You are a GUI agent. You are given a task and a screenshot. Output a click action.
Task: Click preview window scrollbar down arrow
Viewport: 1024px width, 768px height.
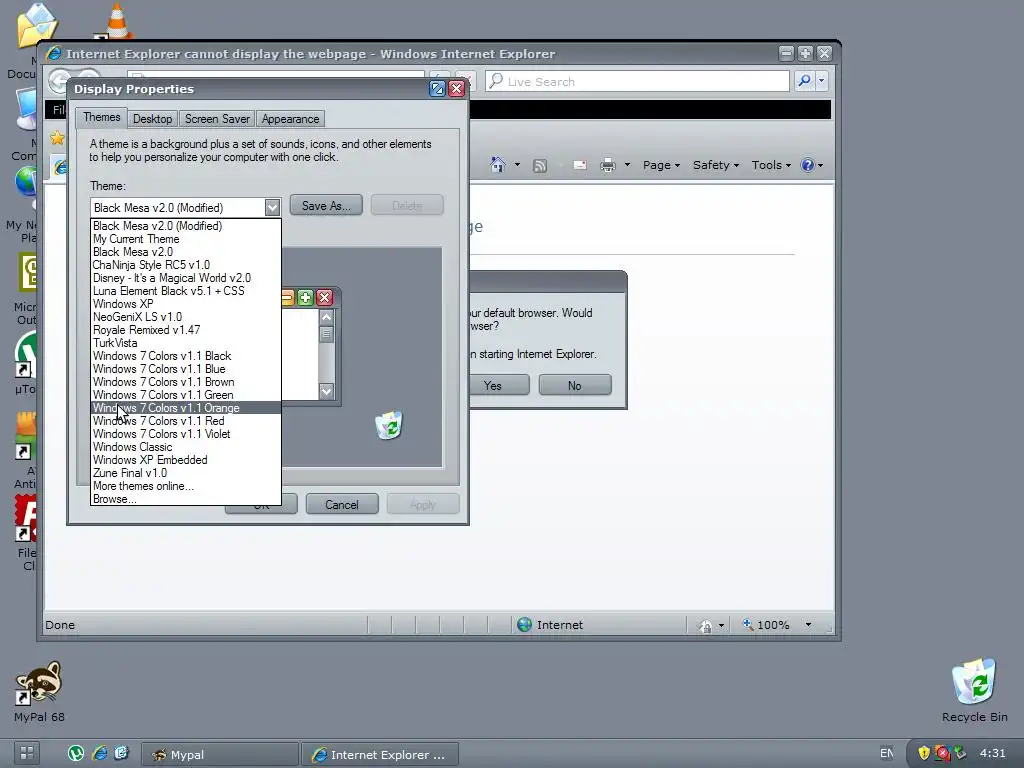click(x=327, y=391)
